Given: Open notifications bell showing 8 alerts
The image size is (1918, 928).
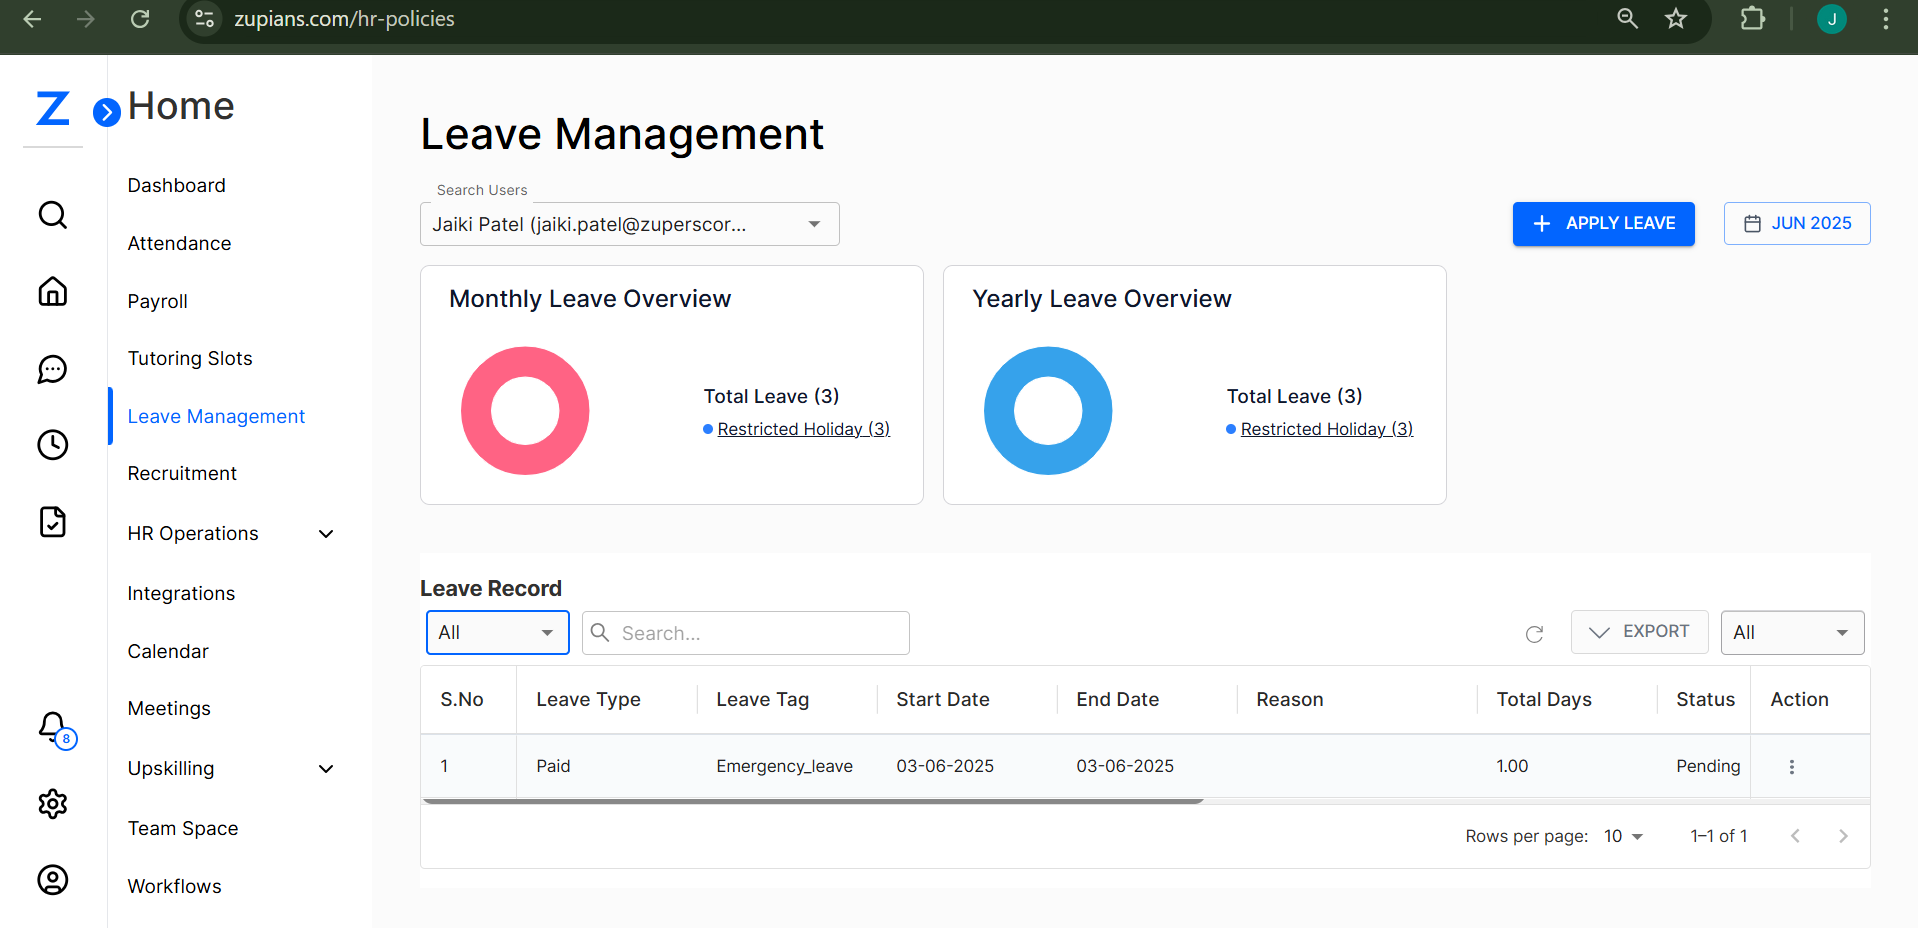Looking at the screenshot, I should point(52,727).
